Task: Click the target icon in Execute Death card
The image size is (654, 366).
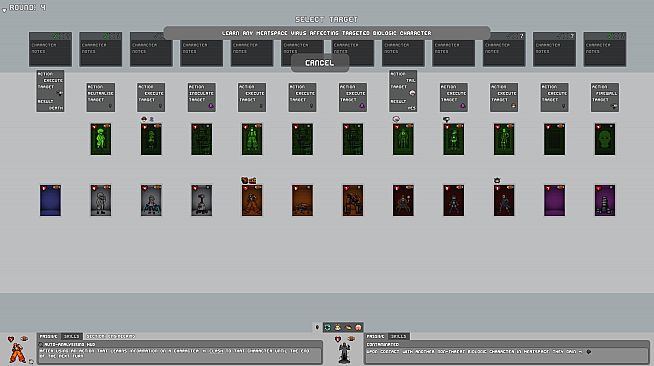Action: tap(59, 93)
